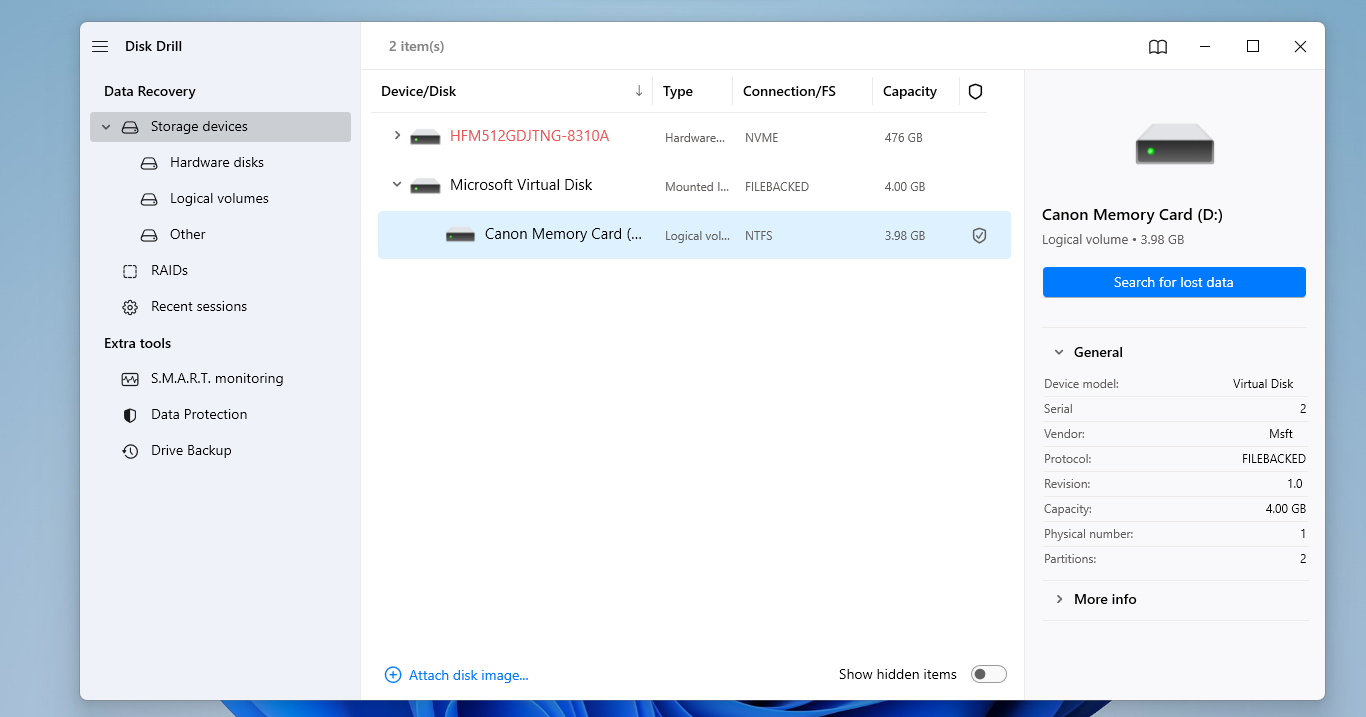Toggle the Show hidden items switch
The height and width of the screenshot is (717, 1366).
pos(989,674)
